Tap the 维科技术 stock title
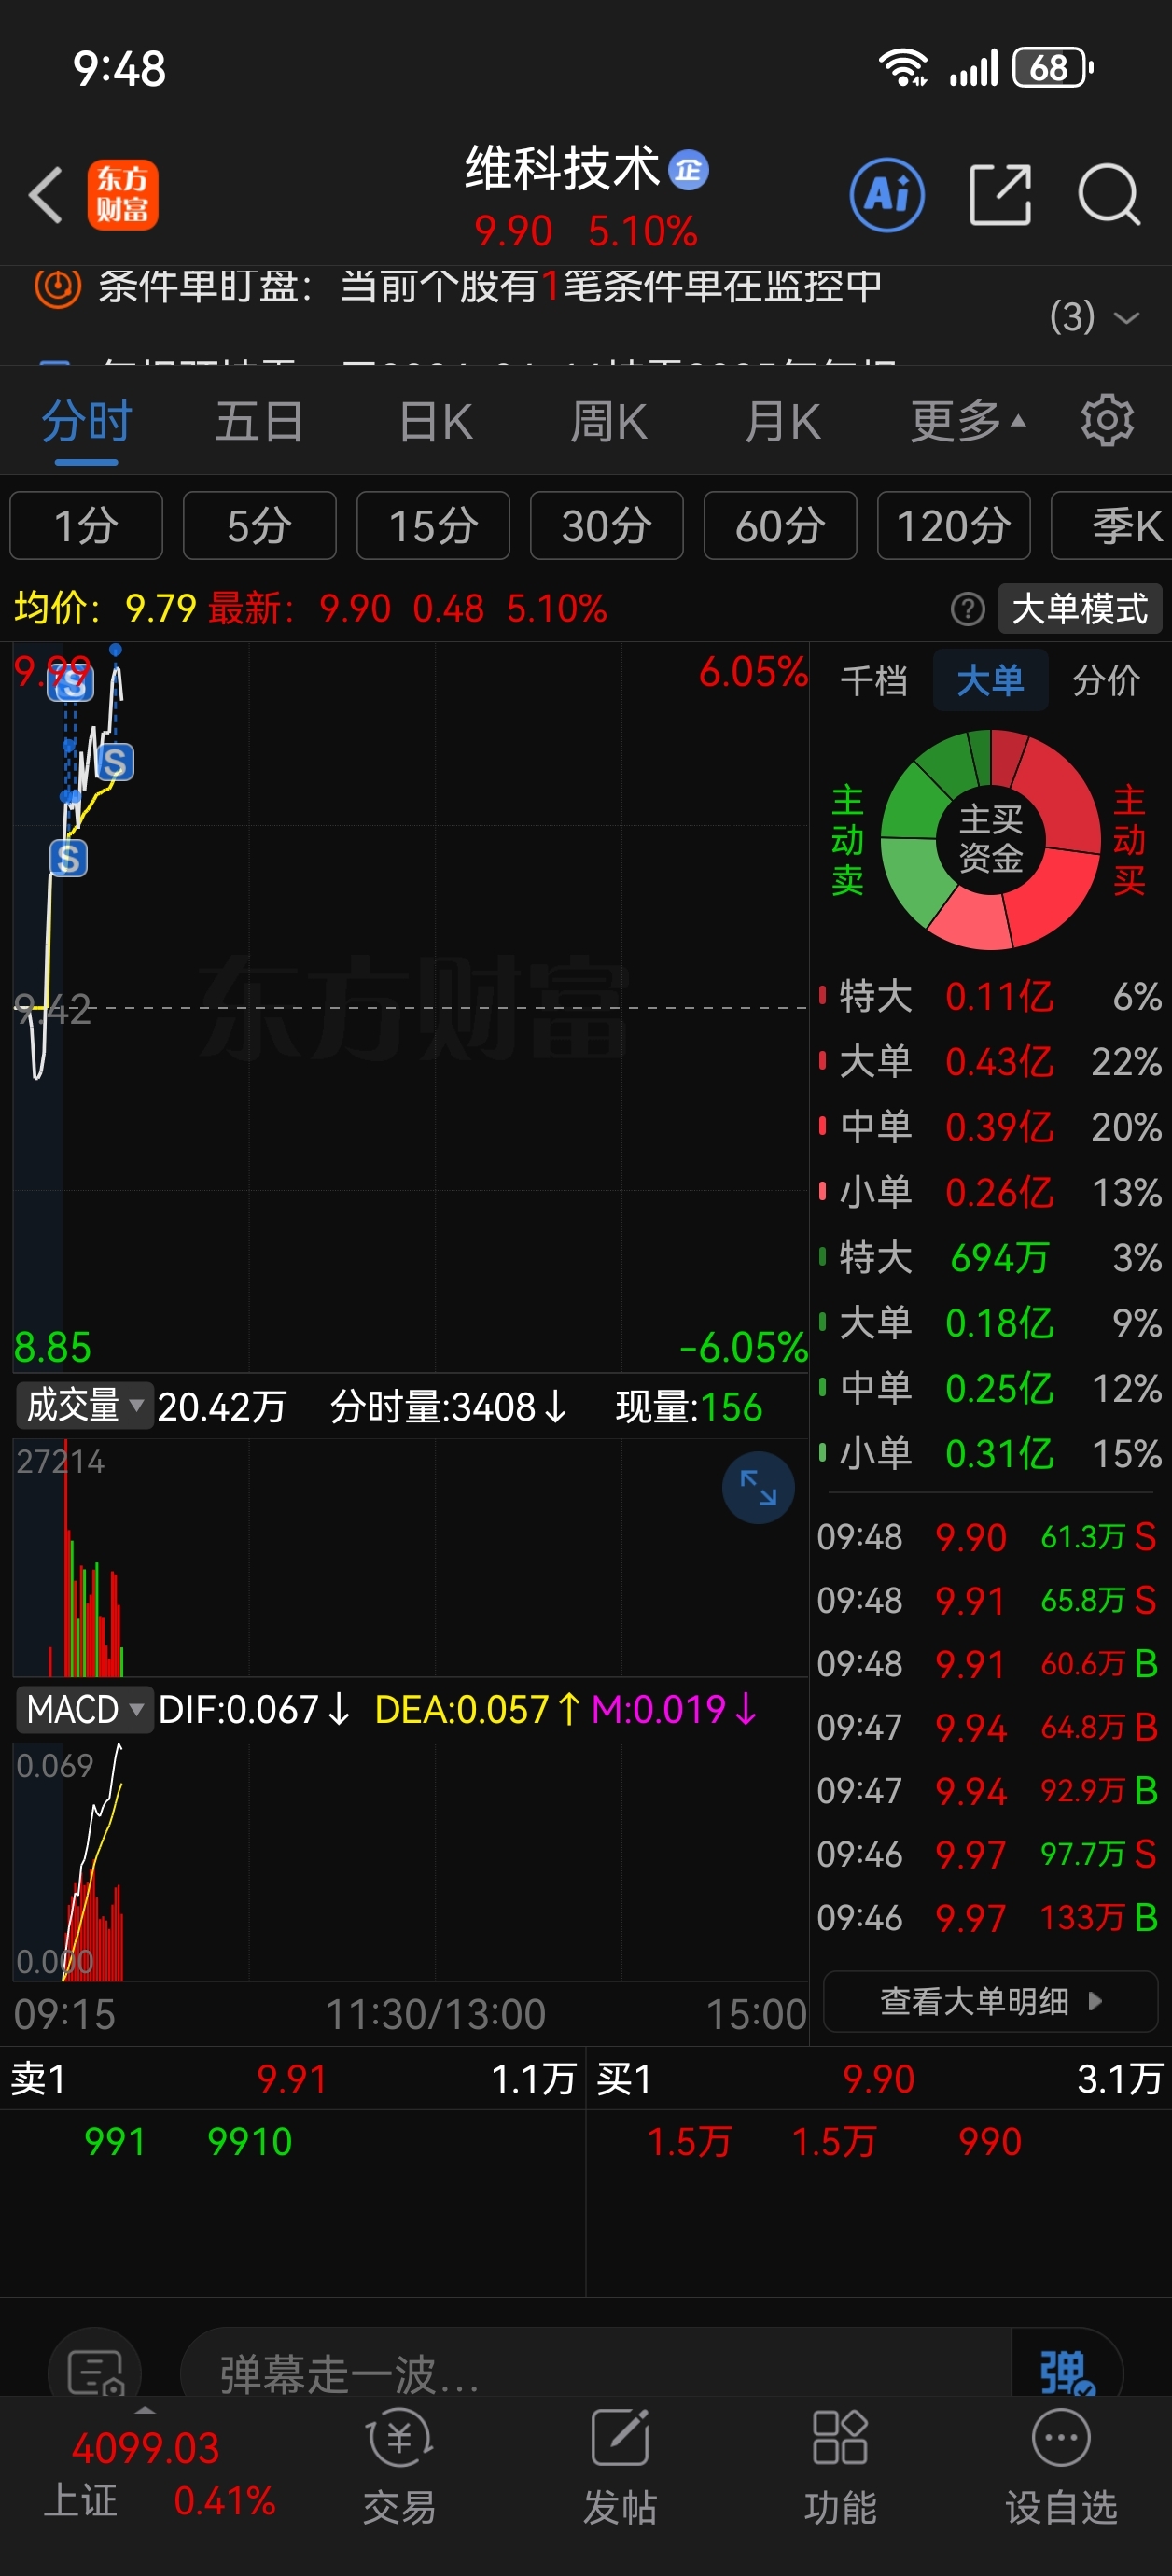The width and height of the screenshot is (1172, 2576). tap(562, 168)
